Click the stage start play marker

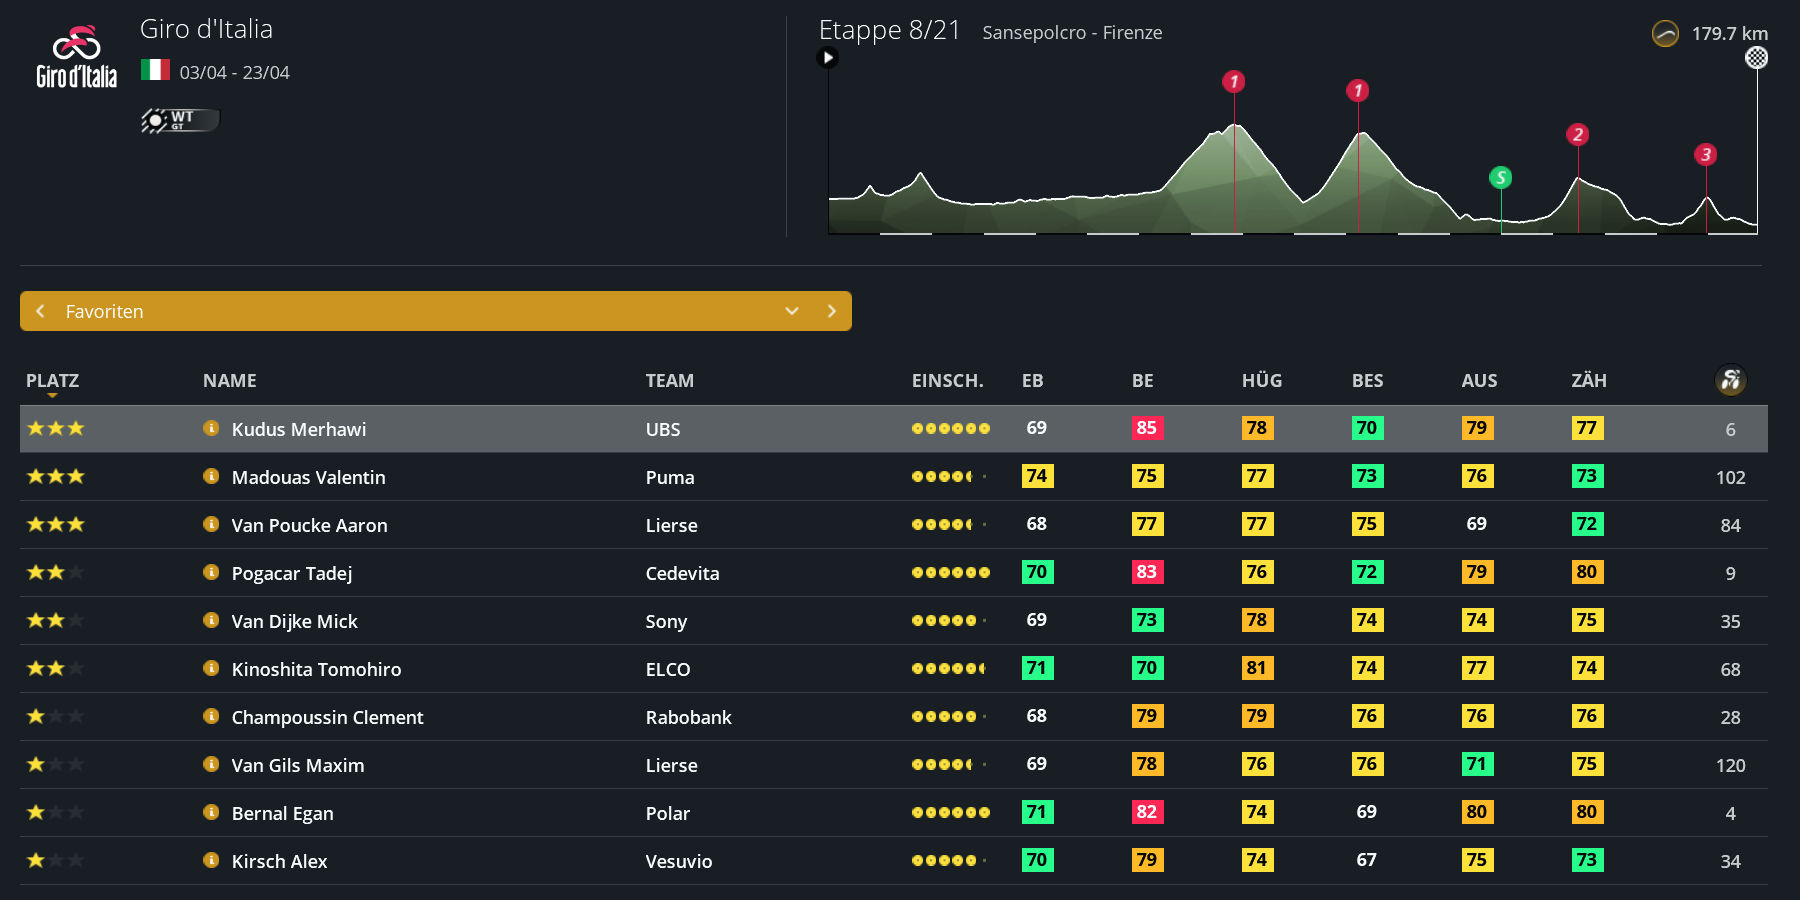pos(827,58)
